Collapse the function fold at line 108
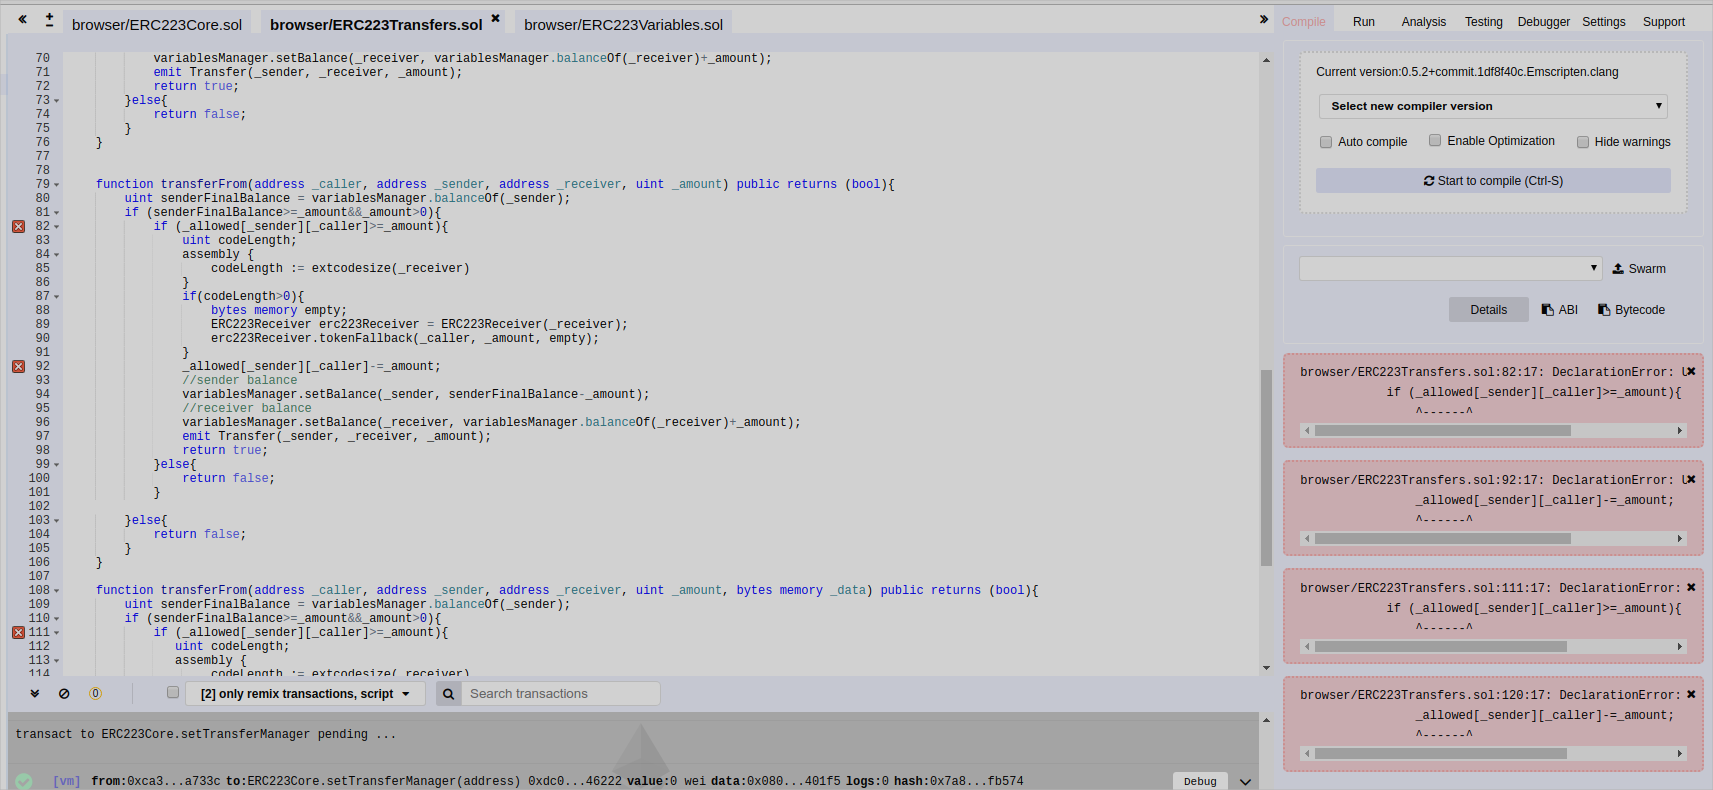1713x790 pixels. pos(56,590)
